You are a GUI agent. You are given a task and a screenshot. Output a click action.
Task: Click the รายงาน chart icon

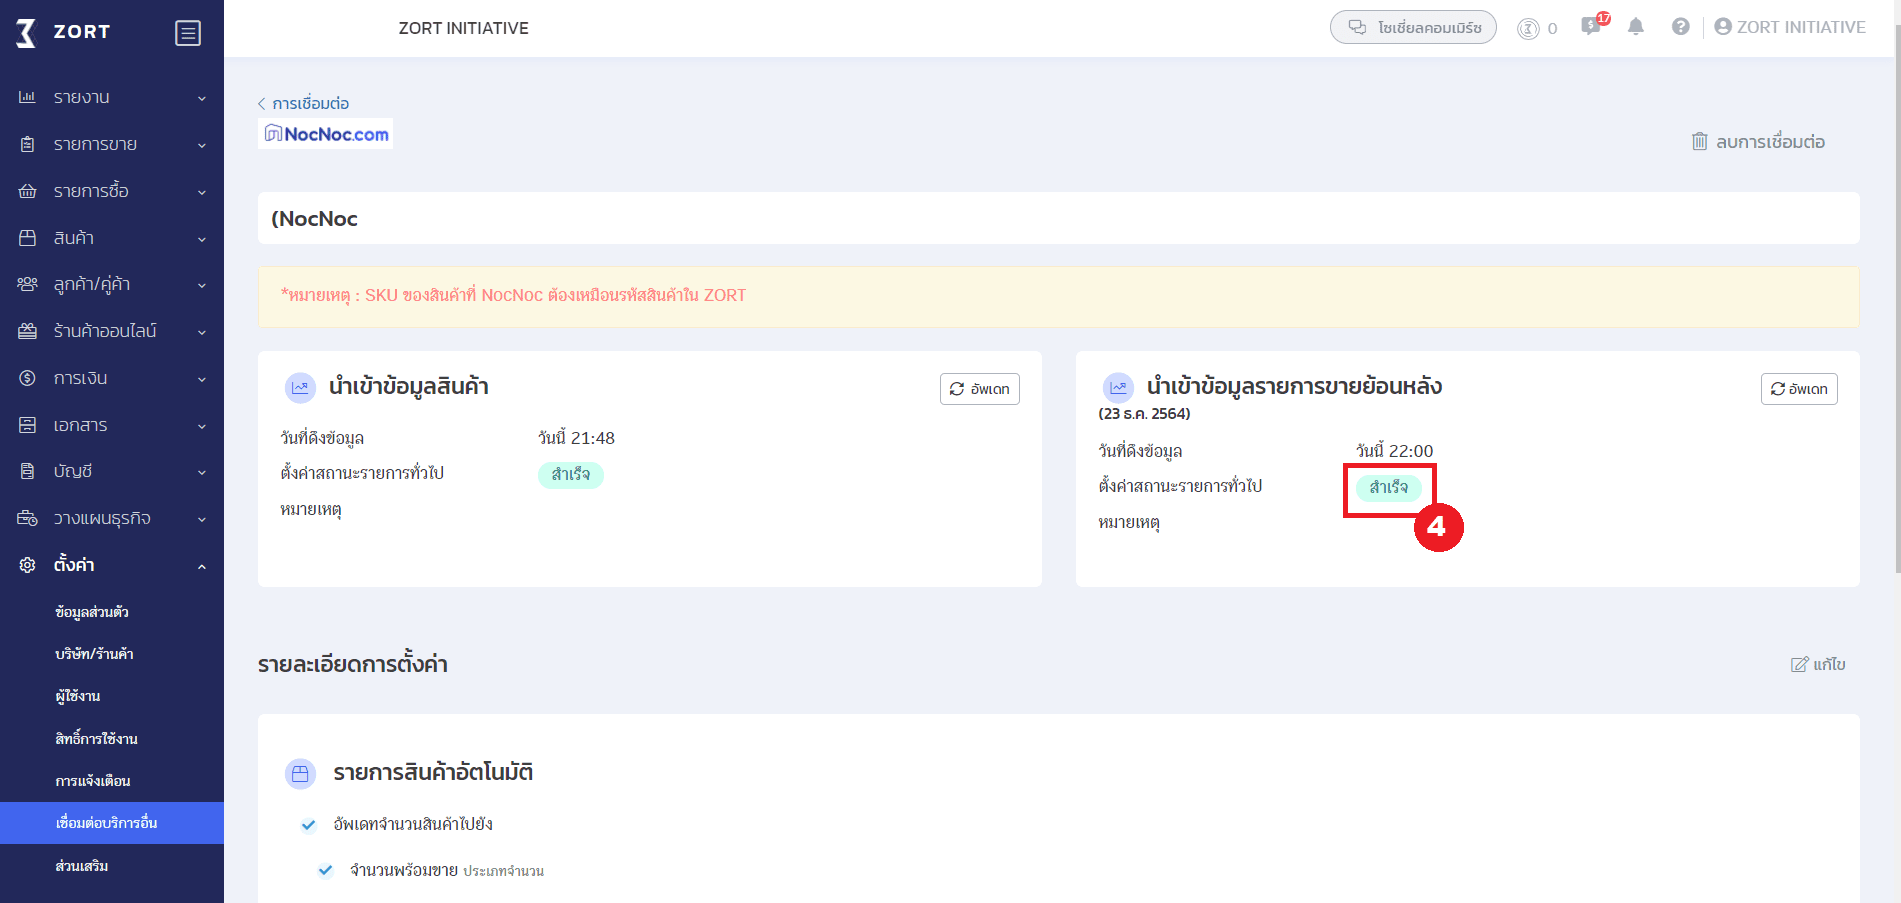[x=27, y=97]
